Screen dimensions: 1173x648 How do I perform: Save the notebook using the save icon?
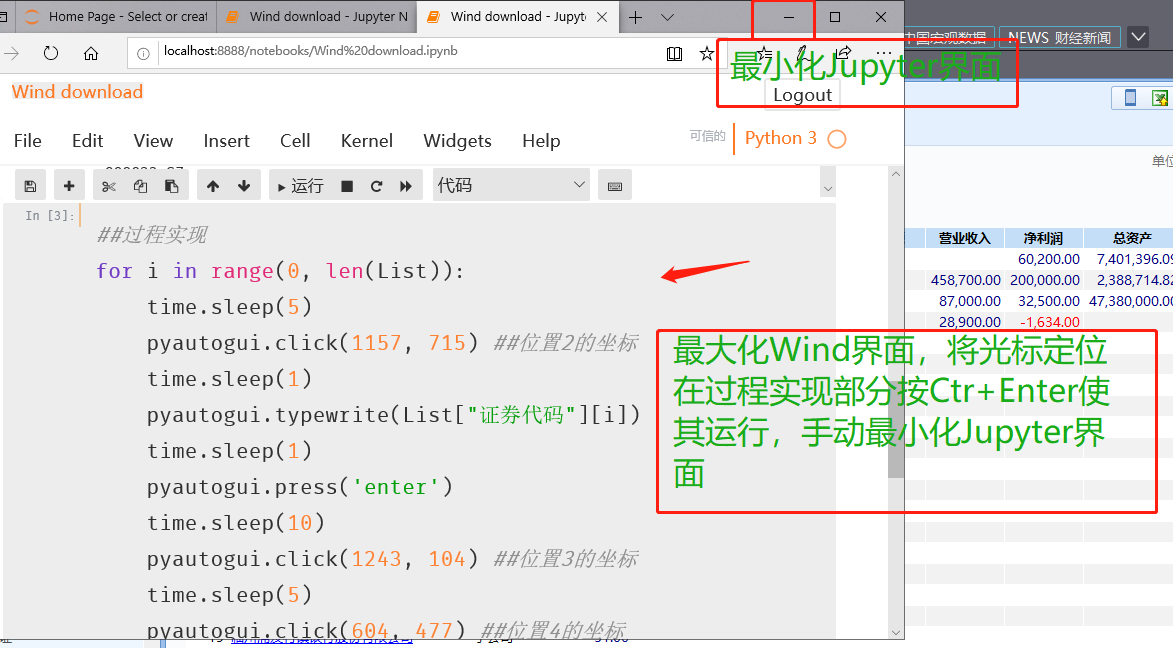(x=30, y=184)
